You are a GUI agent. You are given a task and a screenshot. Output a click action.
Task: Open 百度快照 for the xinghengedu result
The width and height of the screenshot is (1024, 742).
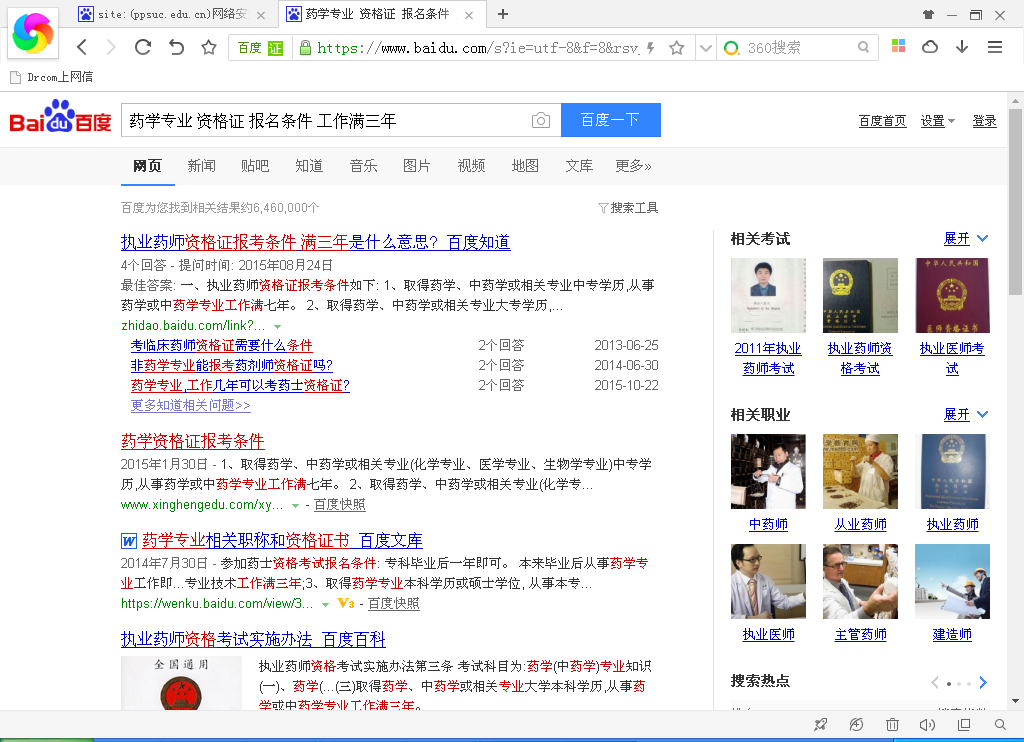click(340, 505)
